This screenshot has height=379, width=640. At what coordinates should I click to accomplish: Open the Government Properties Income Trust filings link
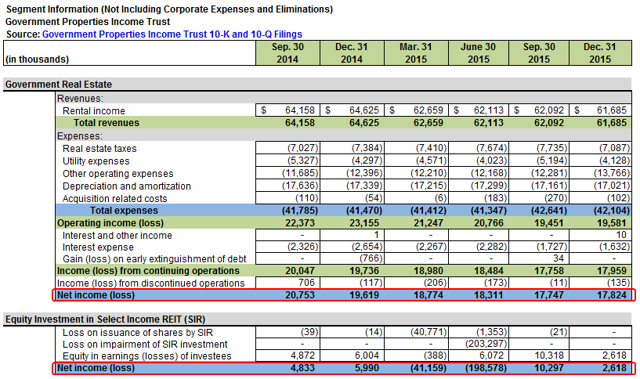(172, 34)
